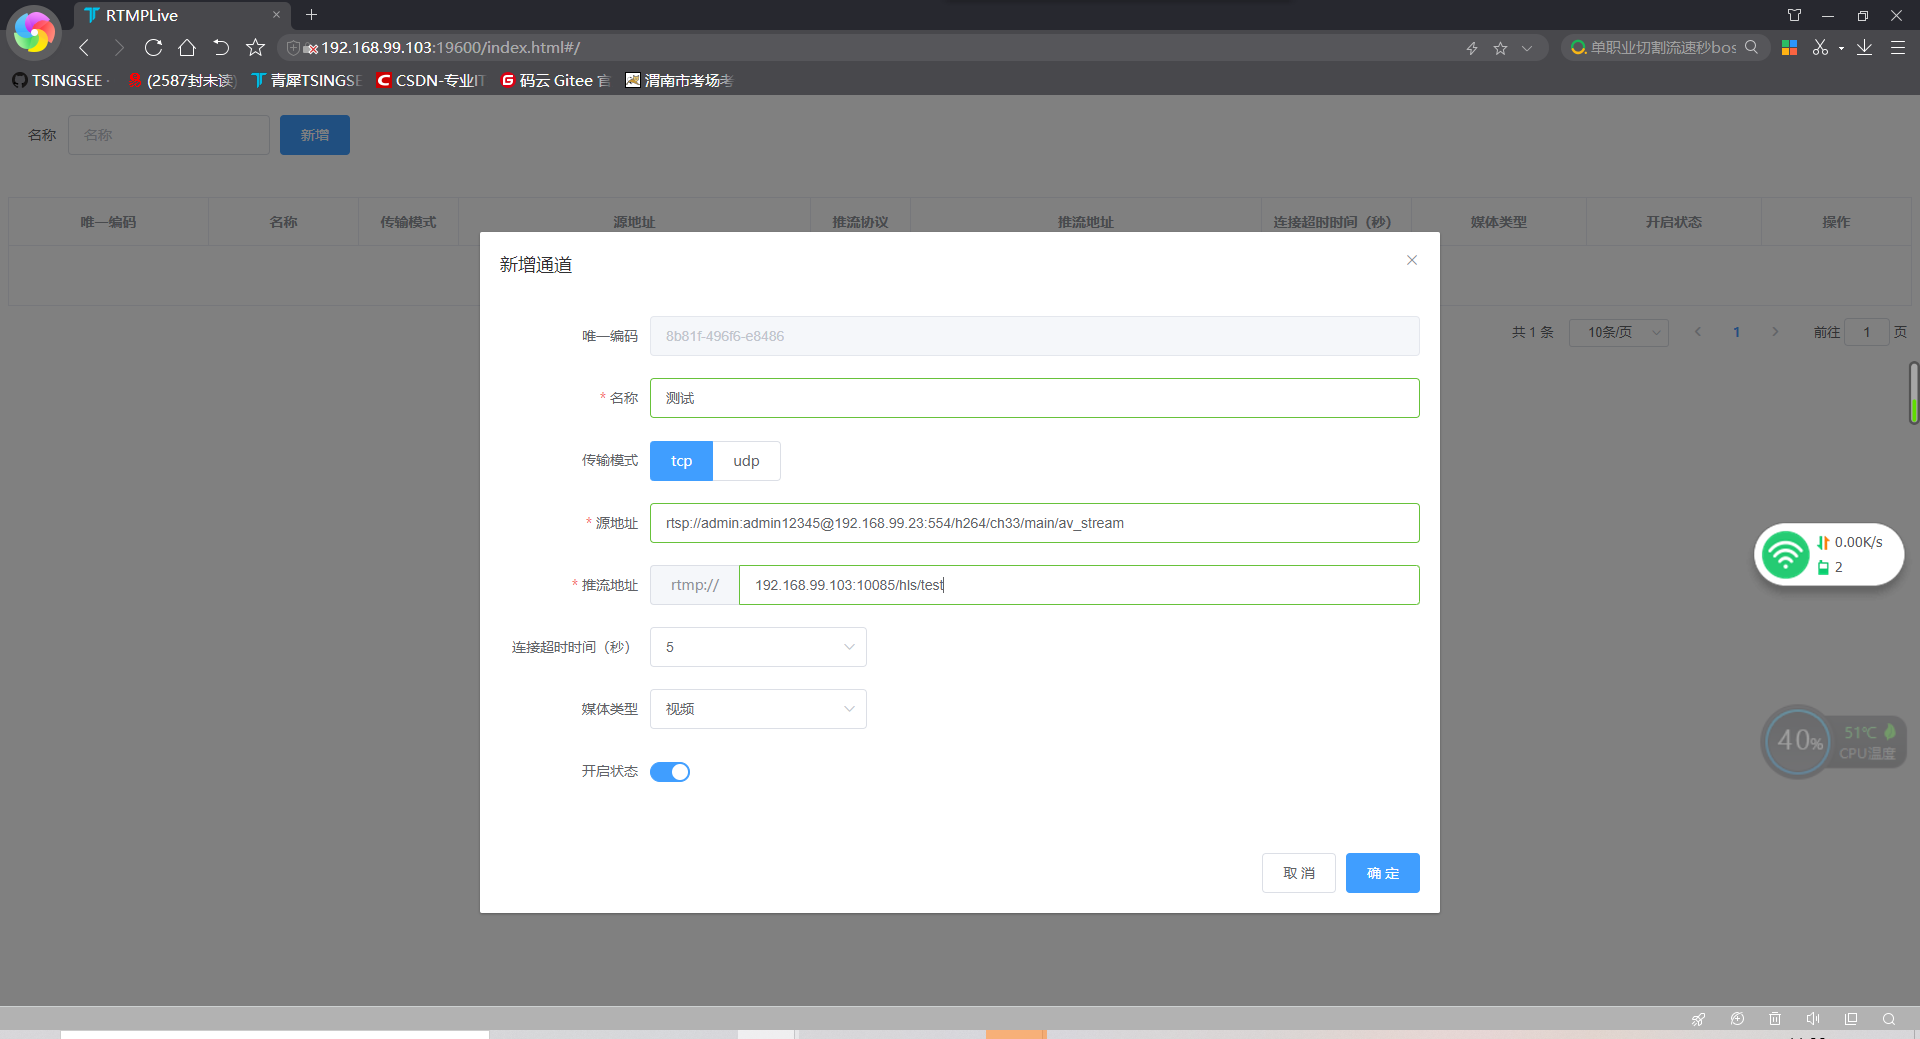1920x1039 pixels.
Task: Go to browser home icon
Action: (x=187, y=47)
